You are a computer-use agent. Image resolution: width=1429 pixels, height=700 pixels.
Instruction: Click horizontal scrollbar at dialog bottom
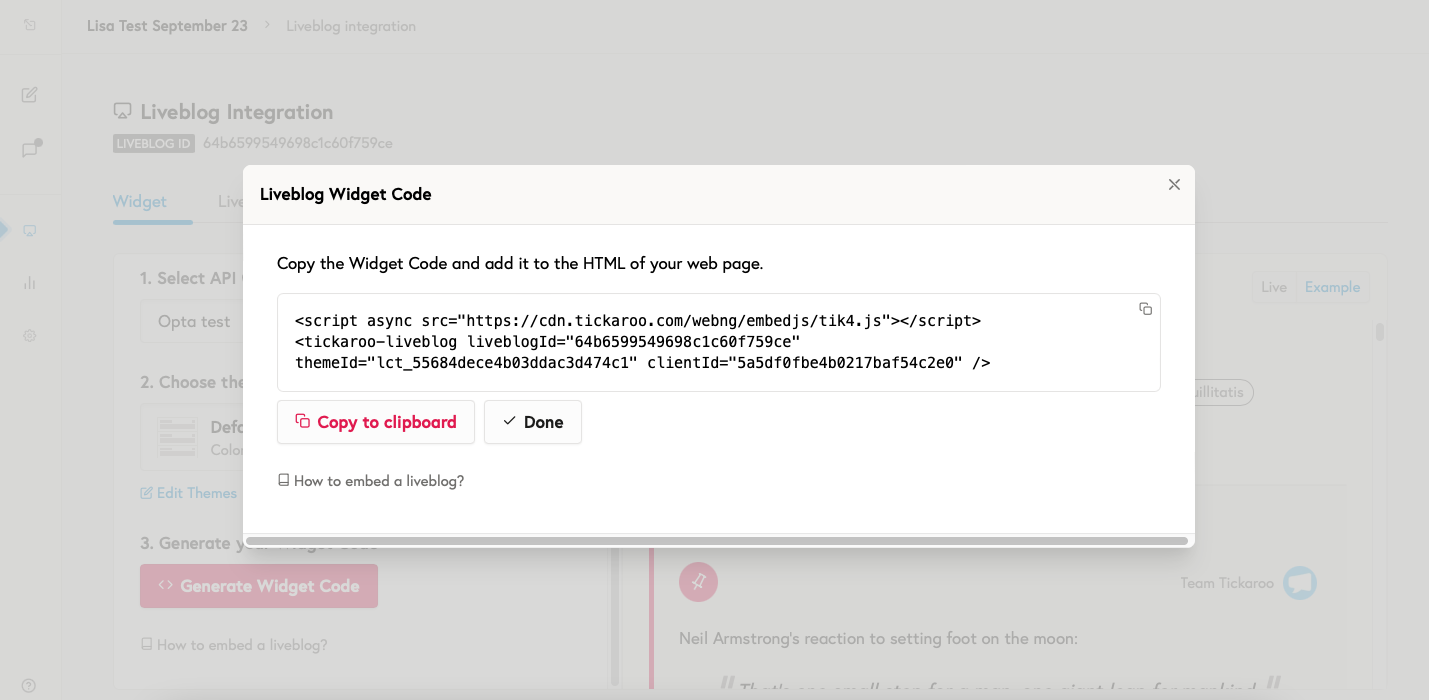717,541
